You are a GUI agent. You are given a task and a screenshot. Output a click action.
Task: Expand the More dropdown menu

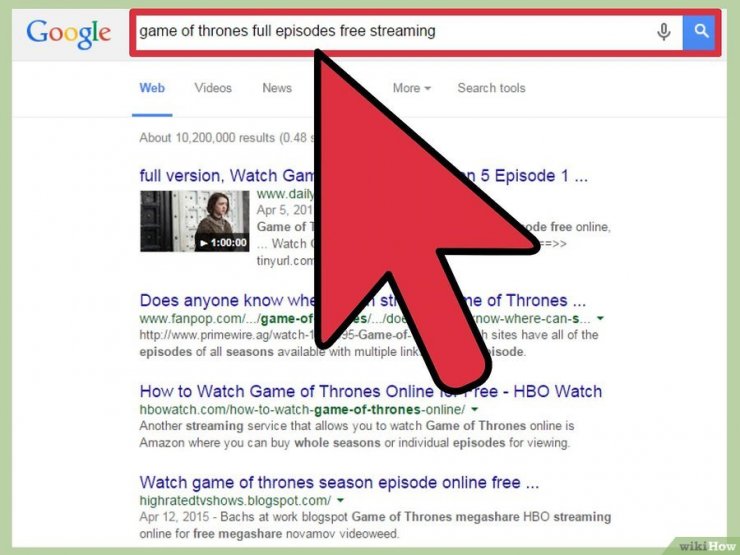pos(412,88)
